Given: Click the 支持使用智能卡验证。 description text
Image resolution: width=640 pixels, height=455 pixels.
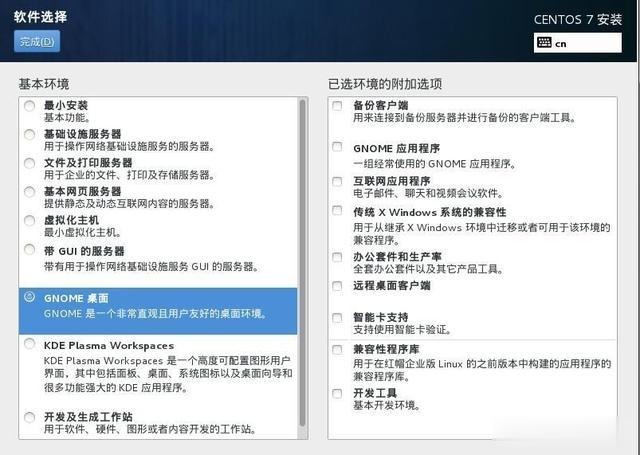Looking at the screenshot, I should [x=402, y=329].
